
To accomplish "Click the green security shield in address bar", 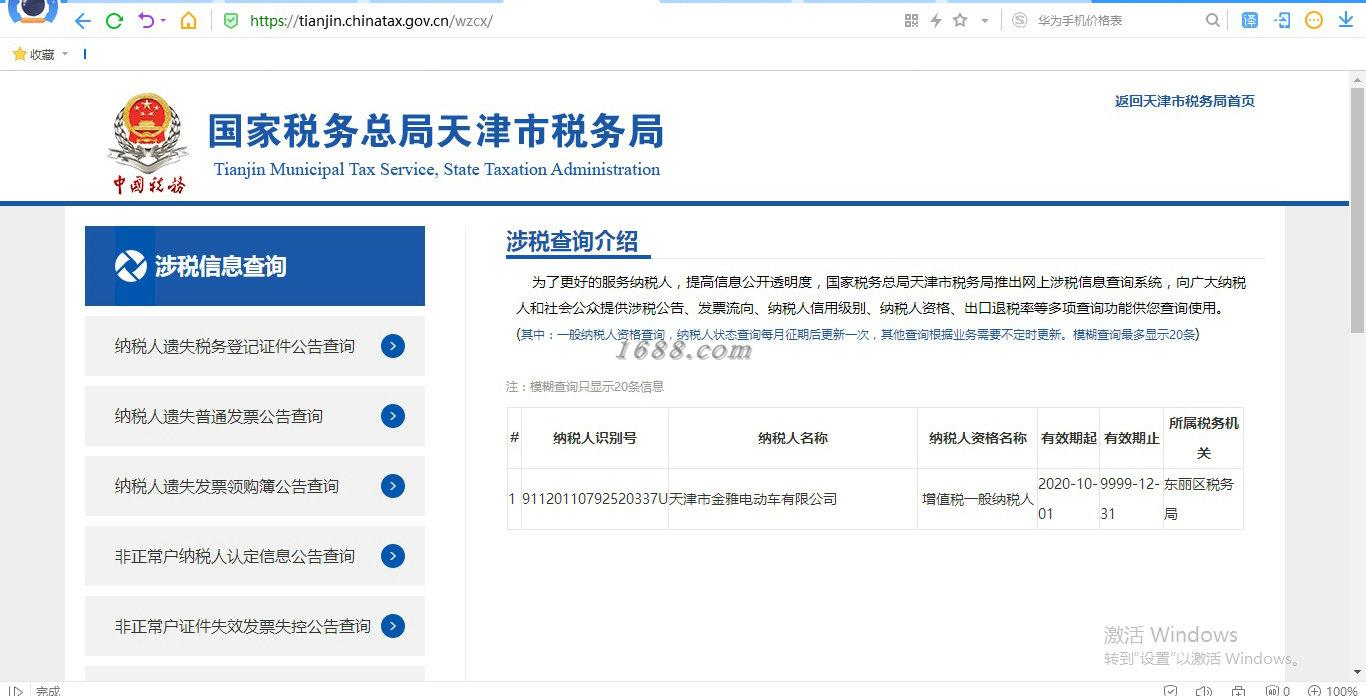I will (231, 20).
